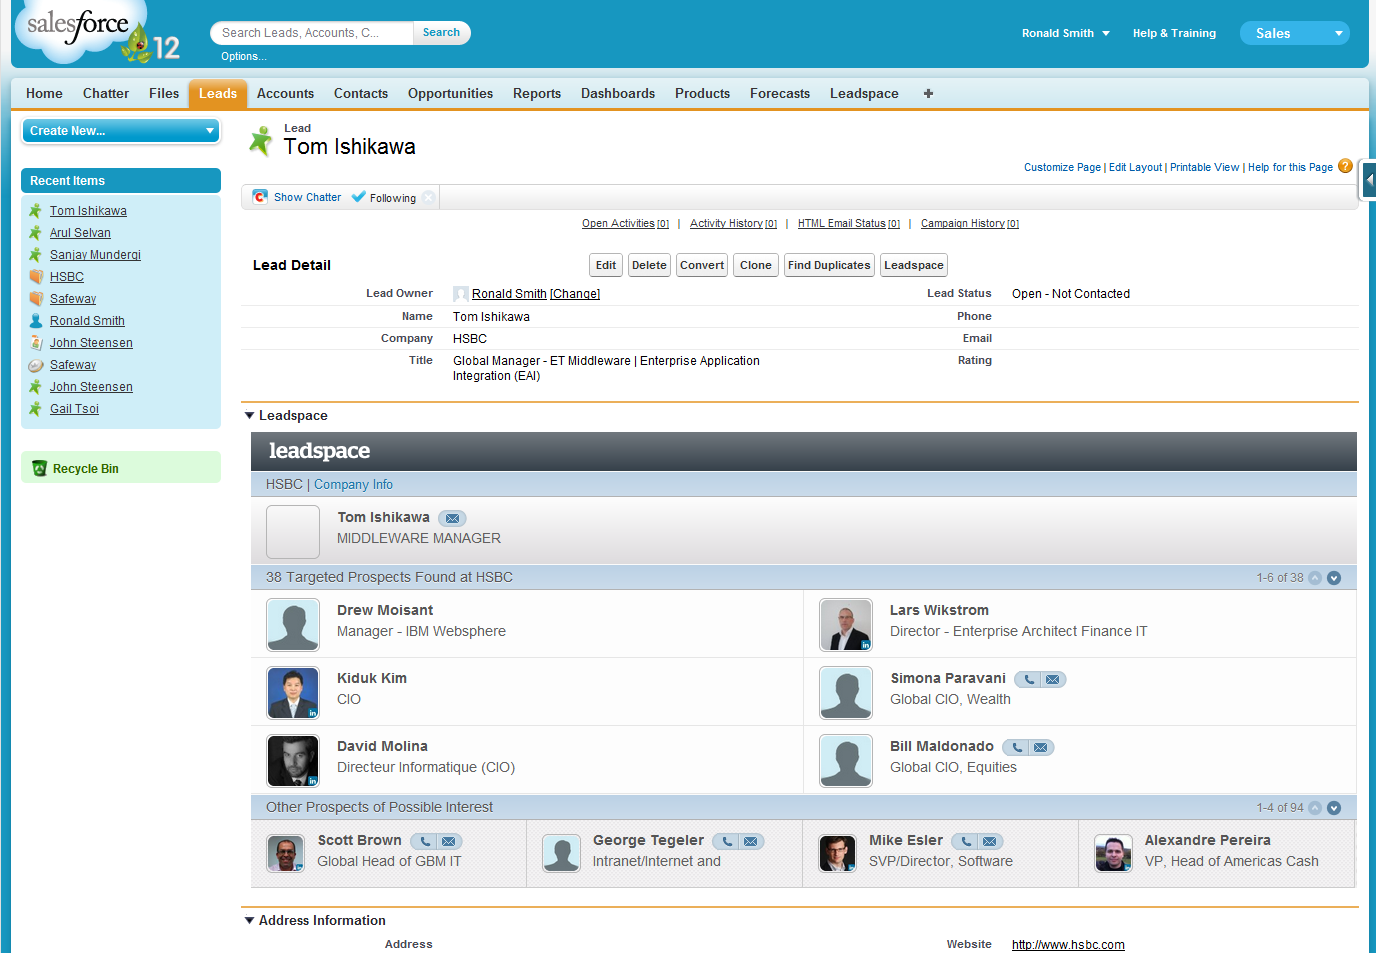Open the Home tab
Viewport: 1376px width, 953px height.
pyautogui.click(x=44, y=93)
